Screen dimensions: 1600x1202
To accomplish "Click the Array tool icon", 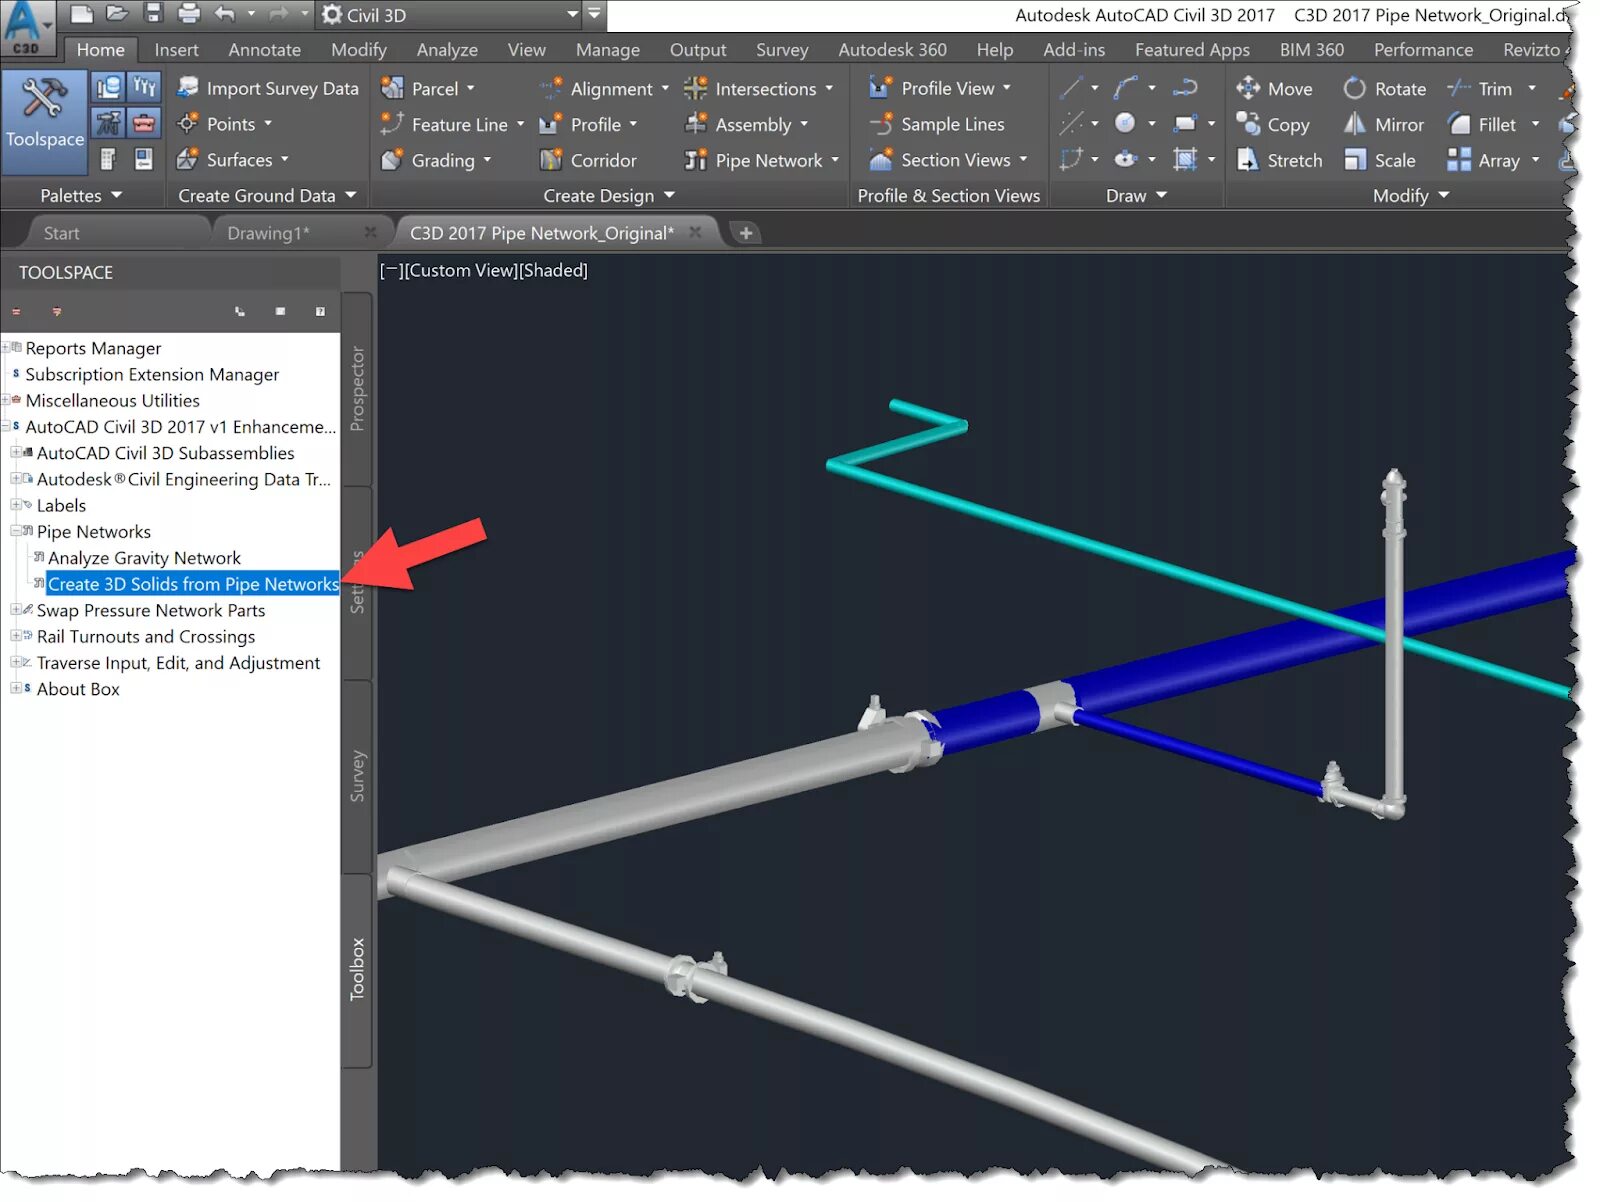I will click(1459, 160).
